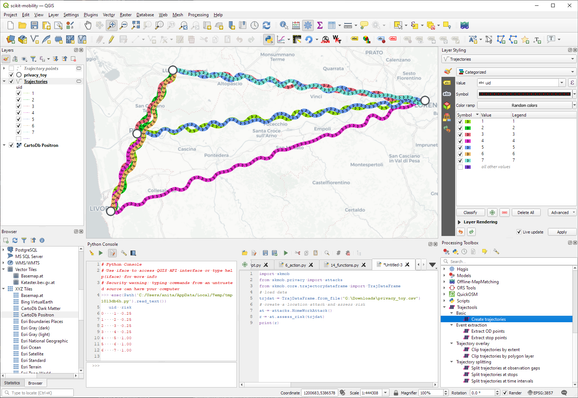This screenshot has height=398, width=578.
Task: Click the Zoom In magnifier tool
Action: click(112, 25)
